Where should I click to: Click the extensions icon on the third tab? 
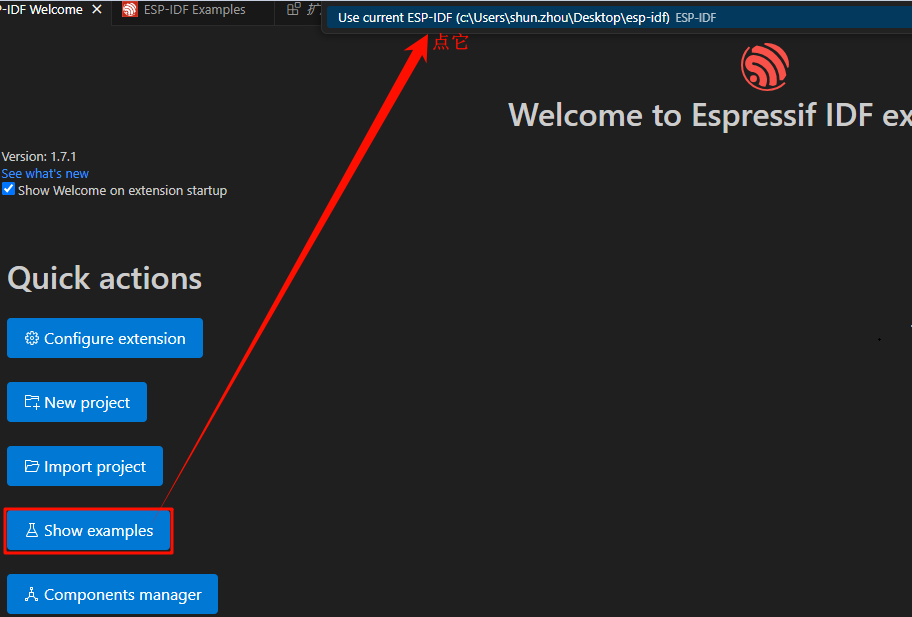coord(294,9)
